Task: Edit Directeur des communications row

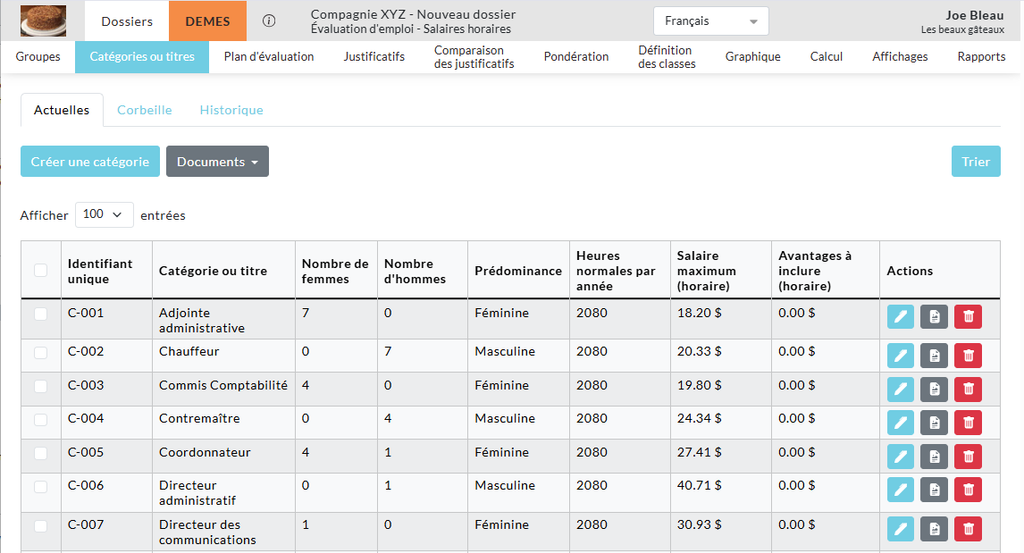Action: 900,529
